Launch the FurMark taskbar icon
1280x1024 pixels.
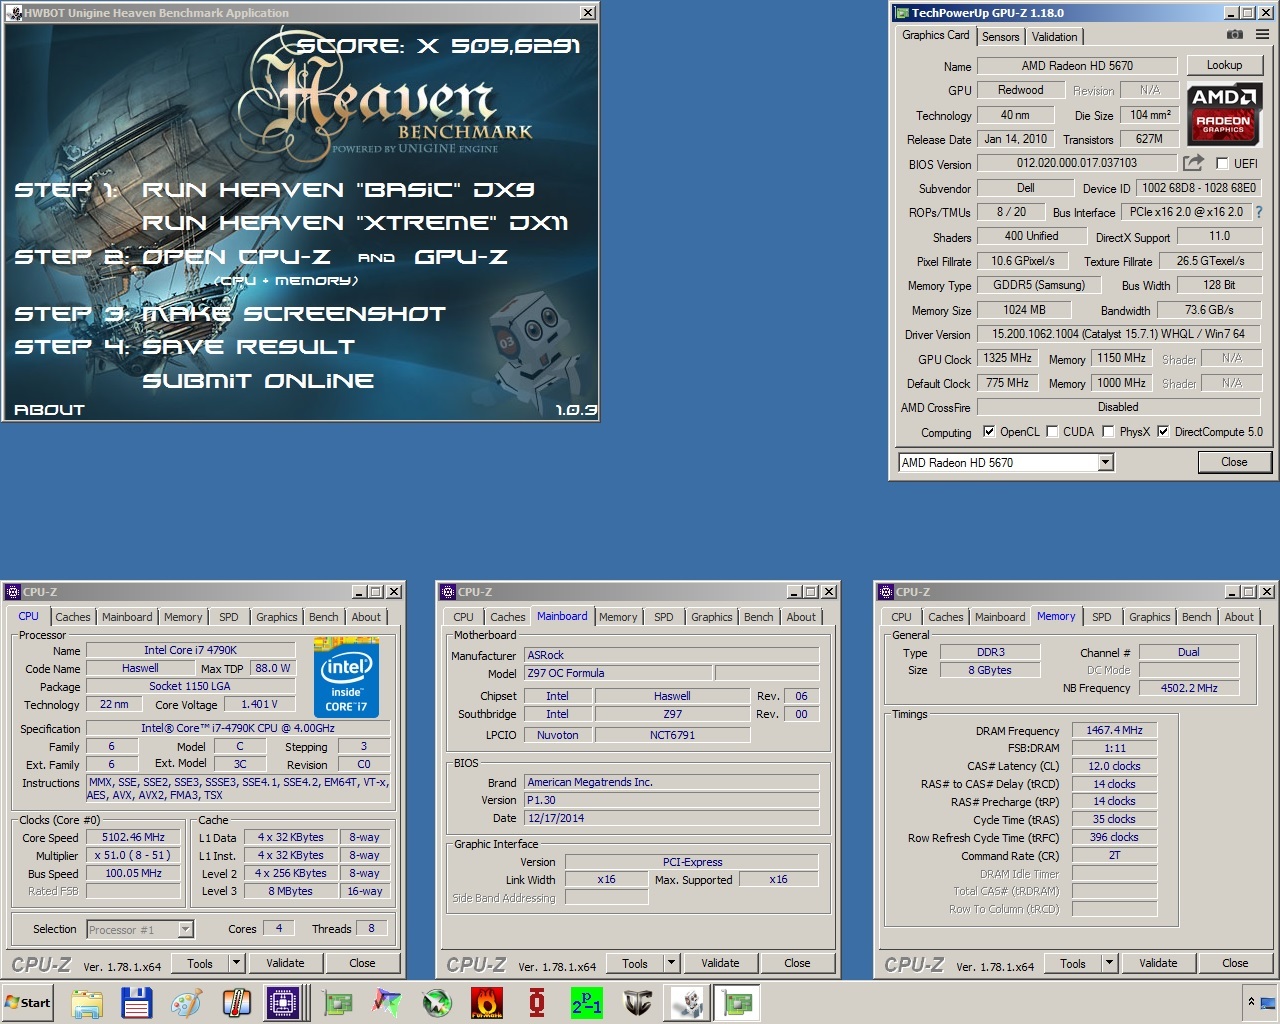tap(487, 1003)
